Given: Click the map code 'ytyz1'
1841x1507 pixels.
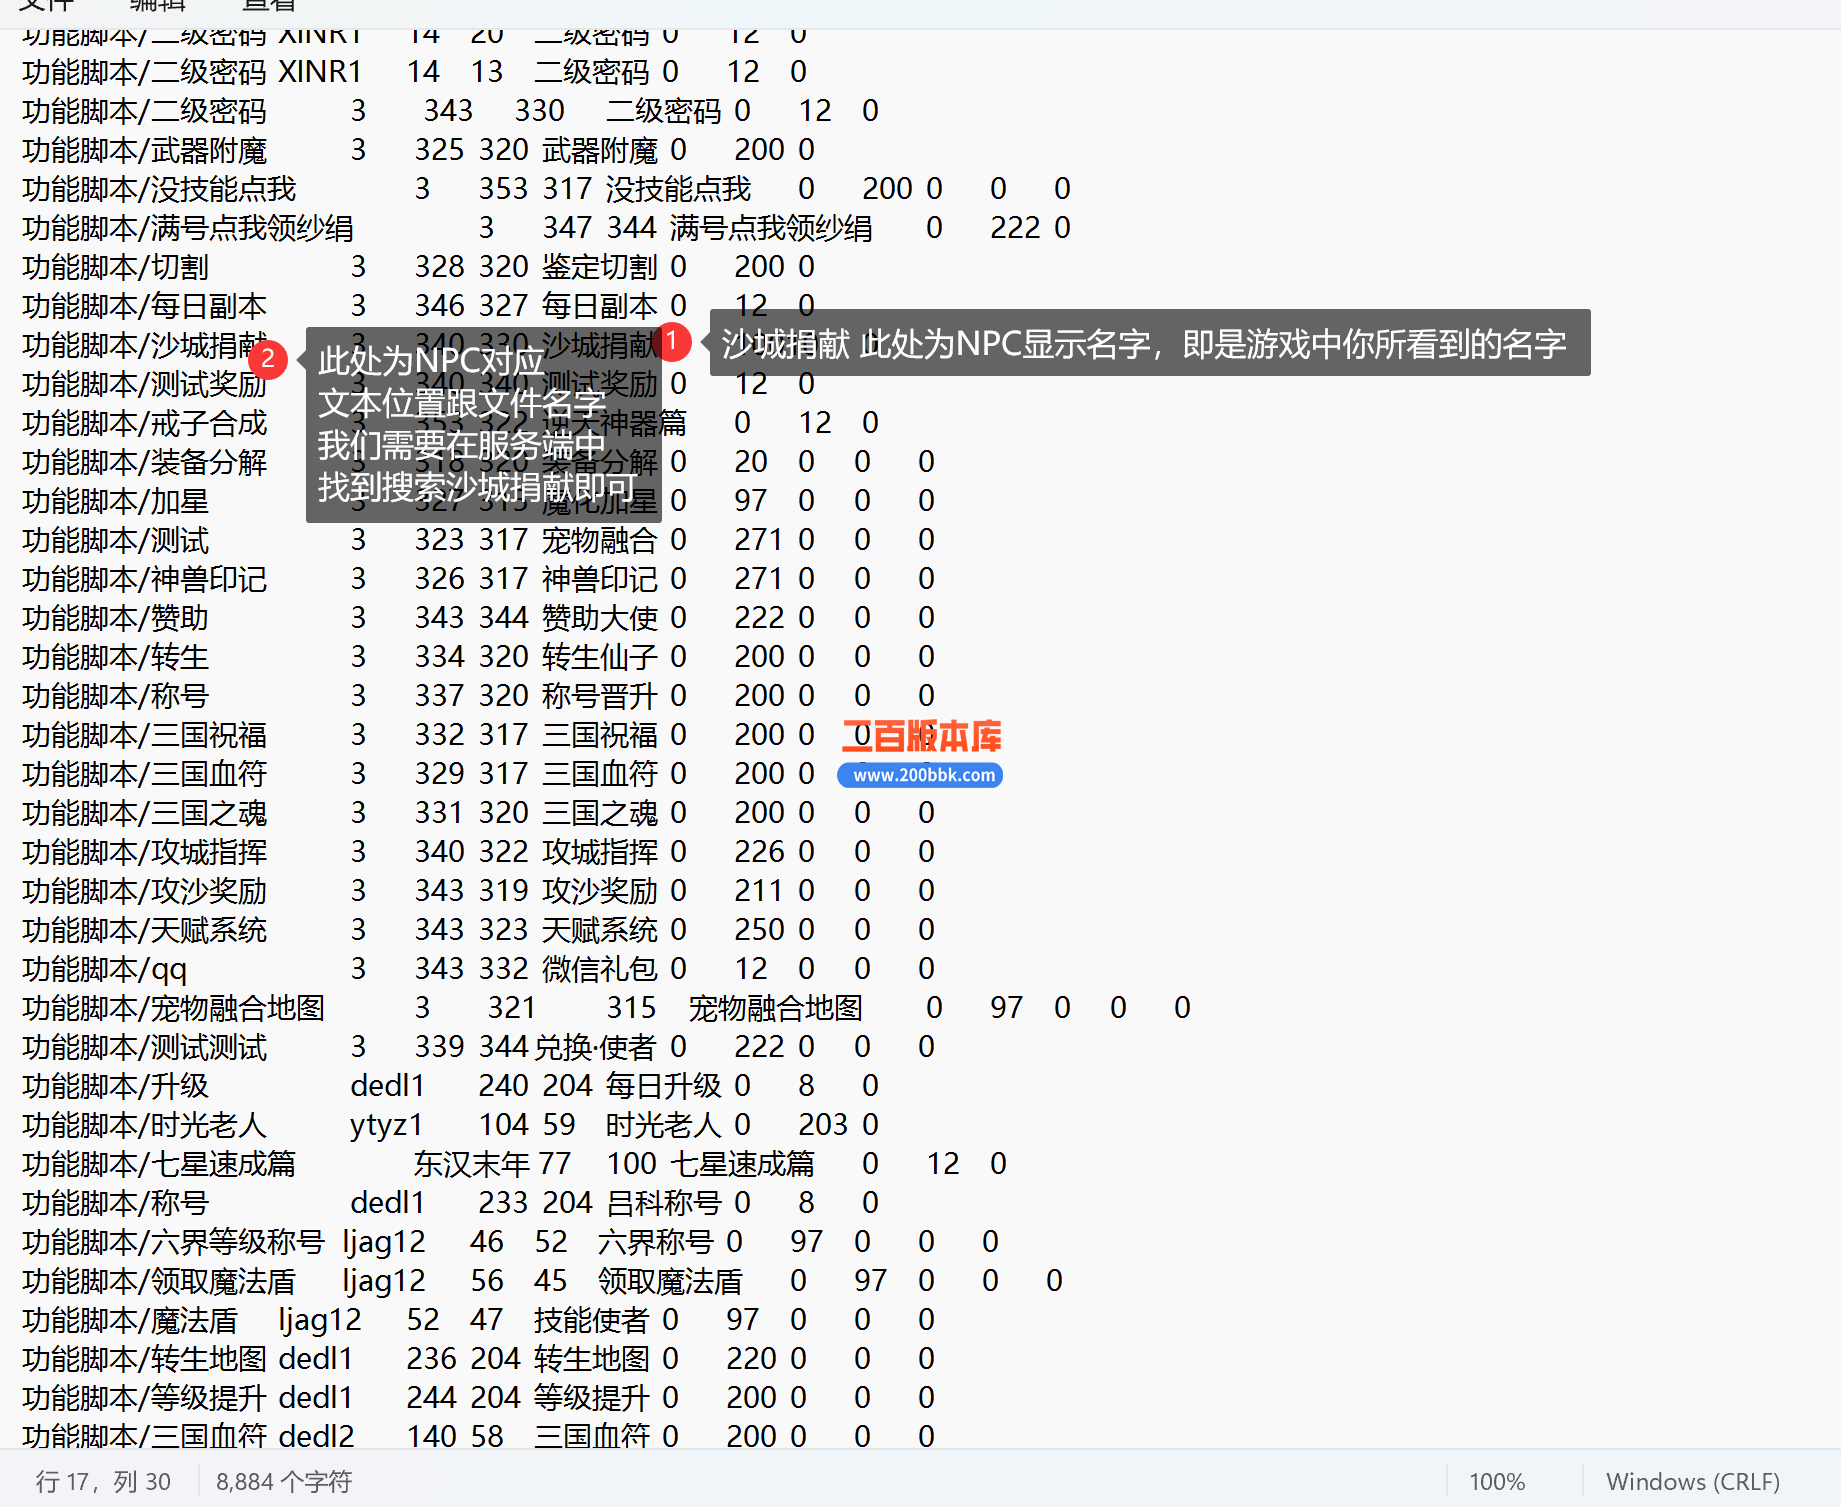Looking at the screenshot, I should pyautogui.click(x=387, y=1125).
